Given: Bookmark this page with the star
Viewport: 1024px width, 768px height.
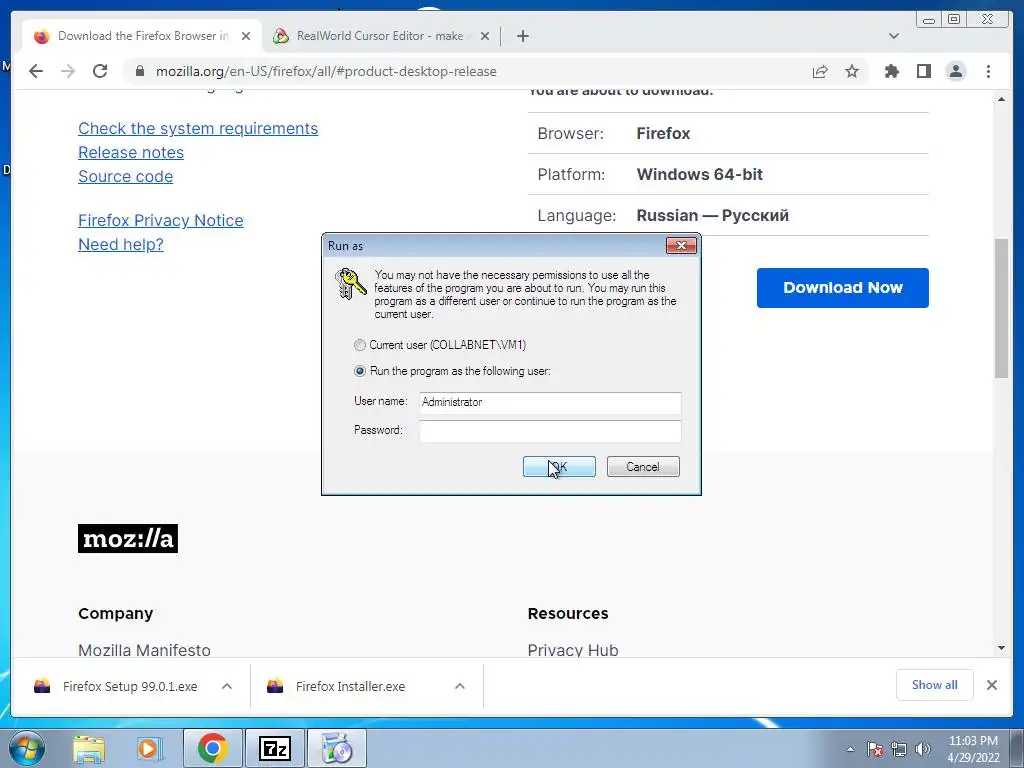Looking at the screenshot, I should (852, 71).
